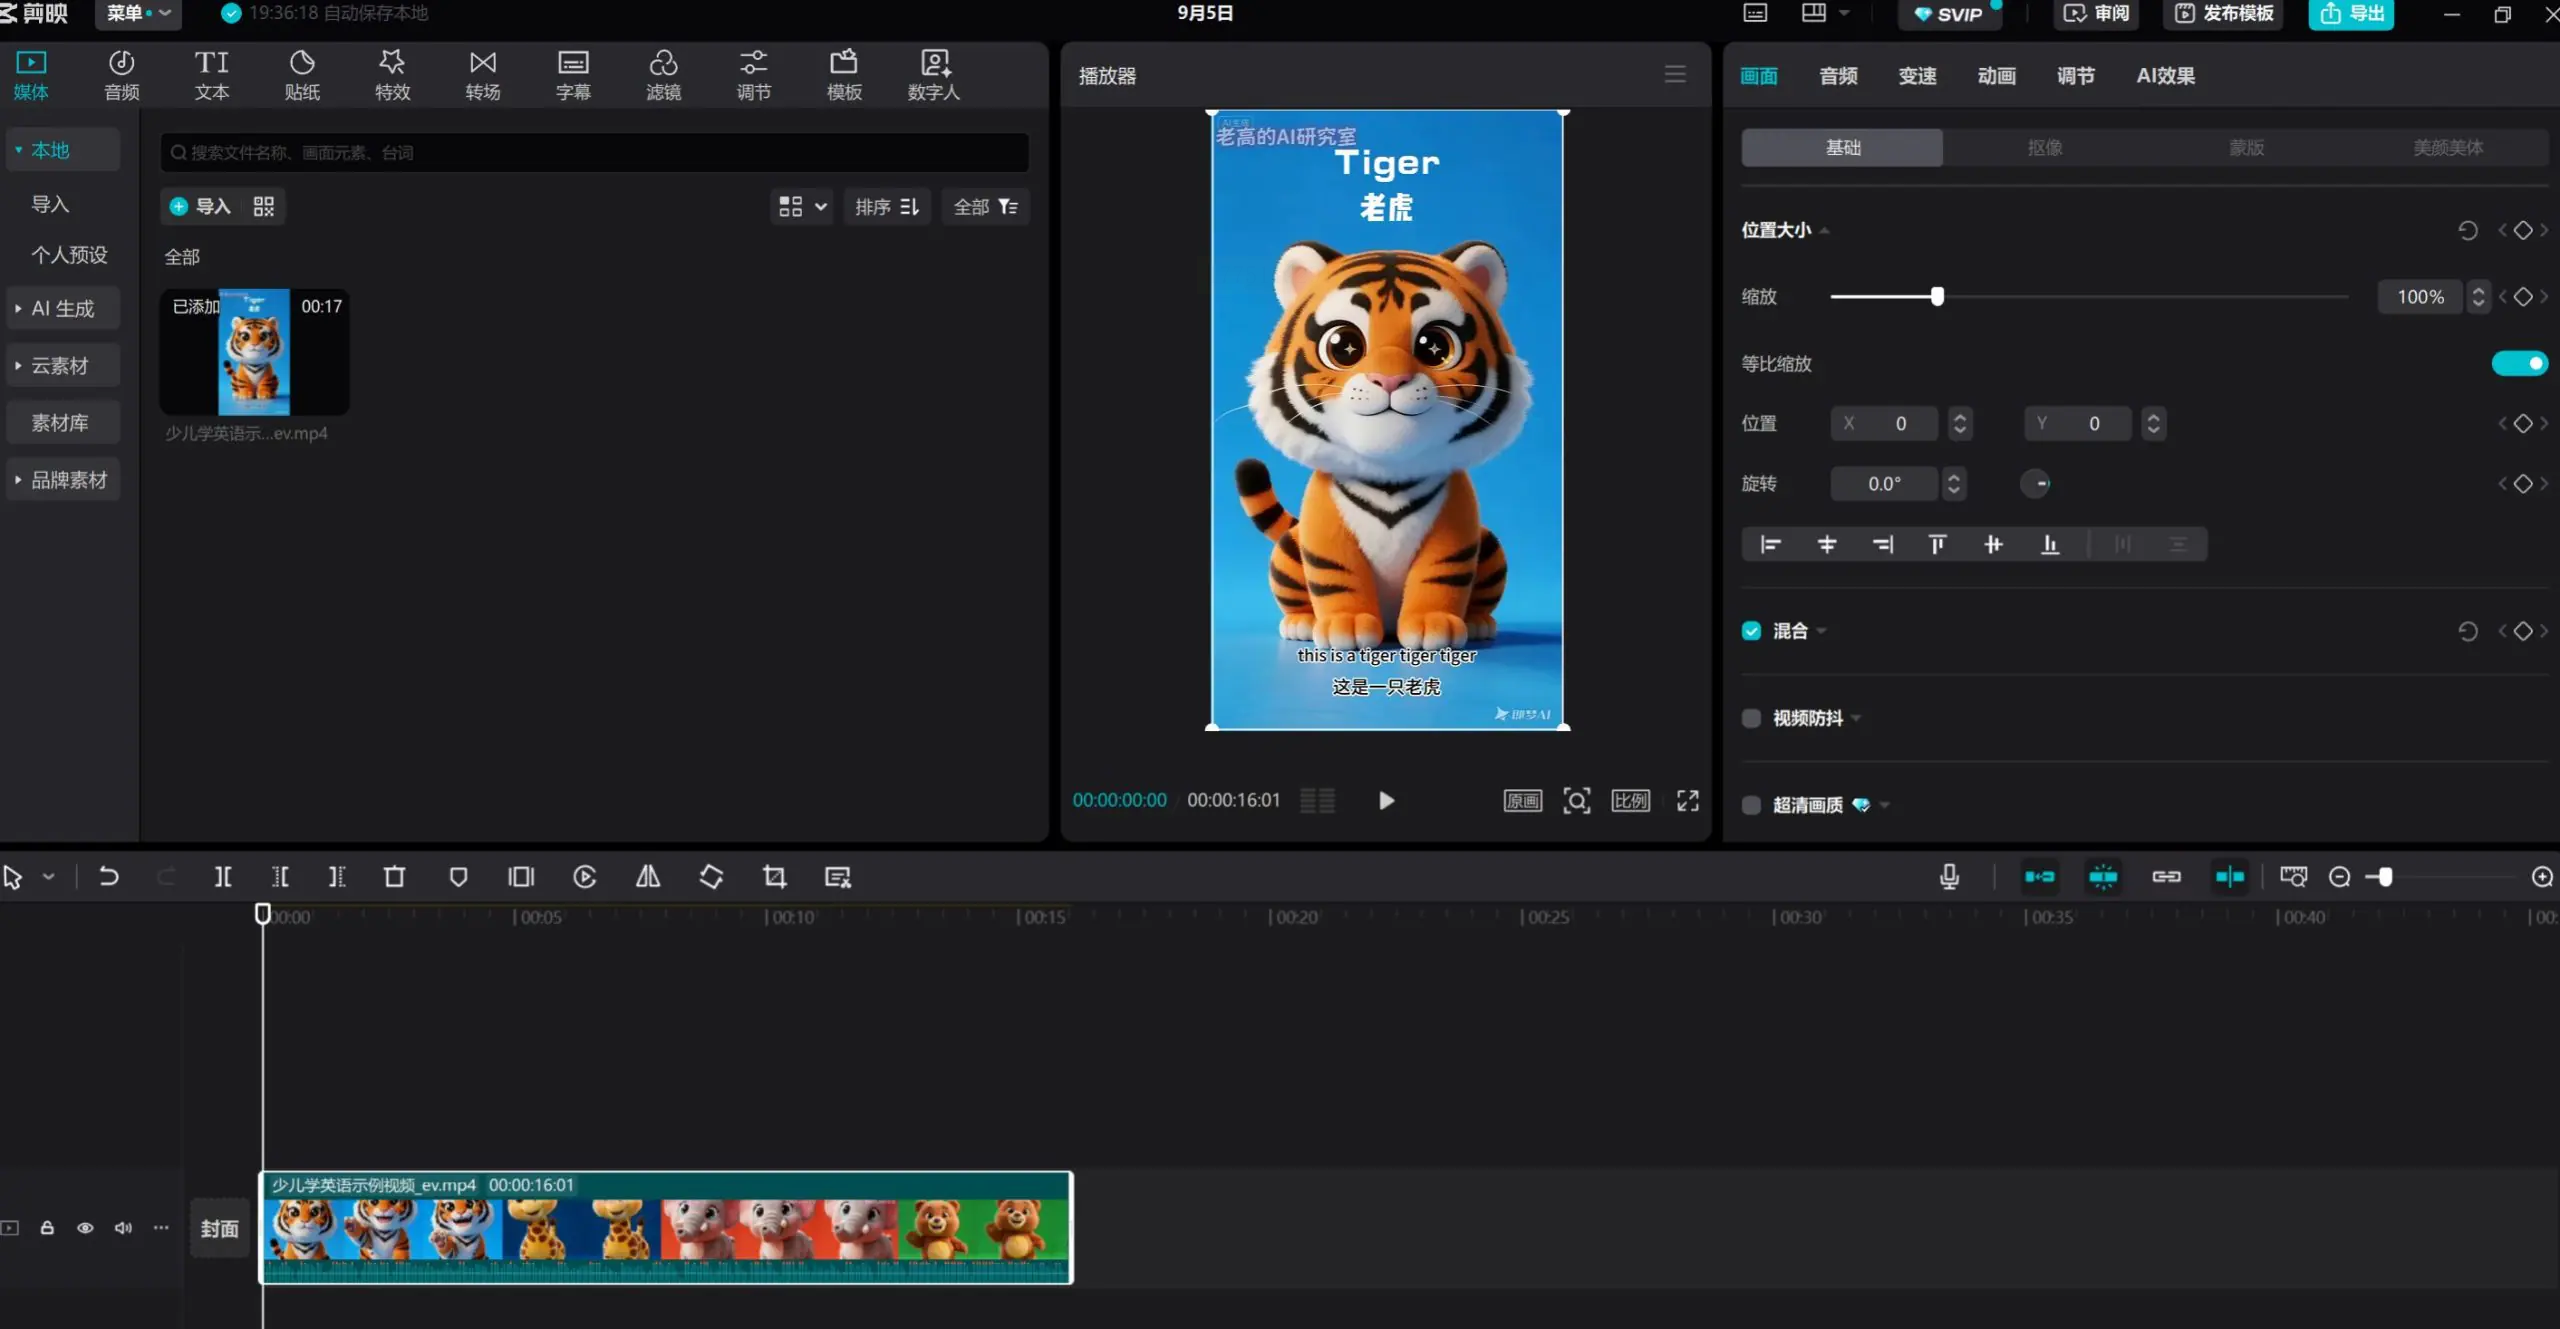Click the split clip tool in timeline toolbar

[x=223, y=877]
